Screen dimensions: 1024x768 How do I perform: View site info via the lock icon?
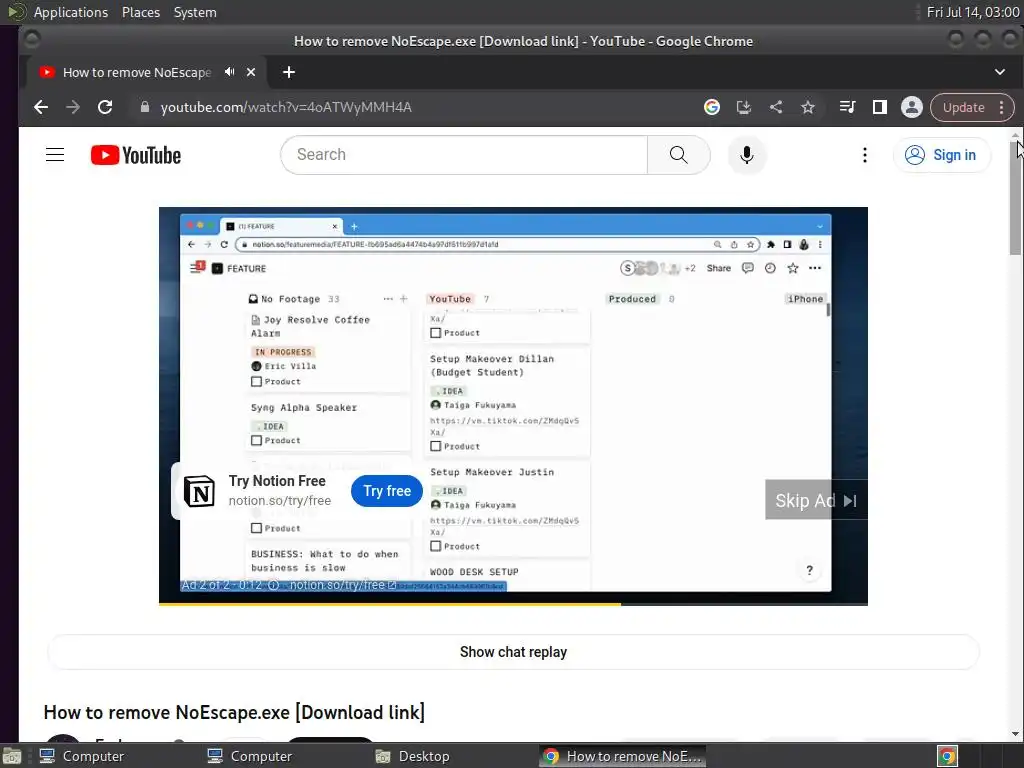coord(145,107)
